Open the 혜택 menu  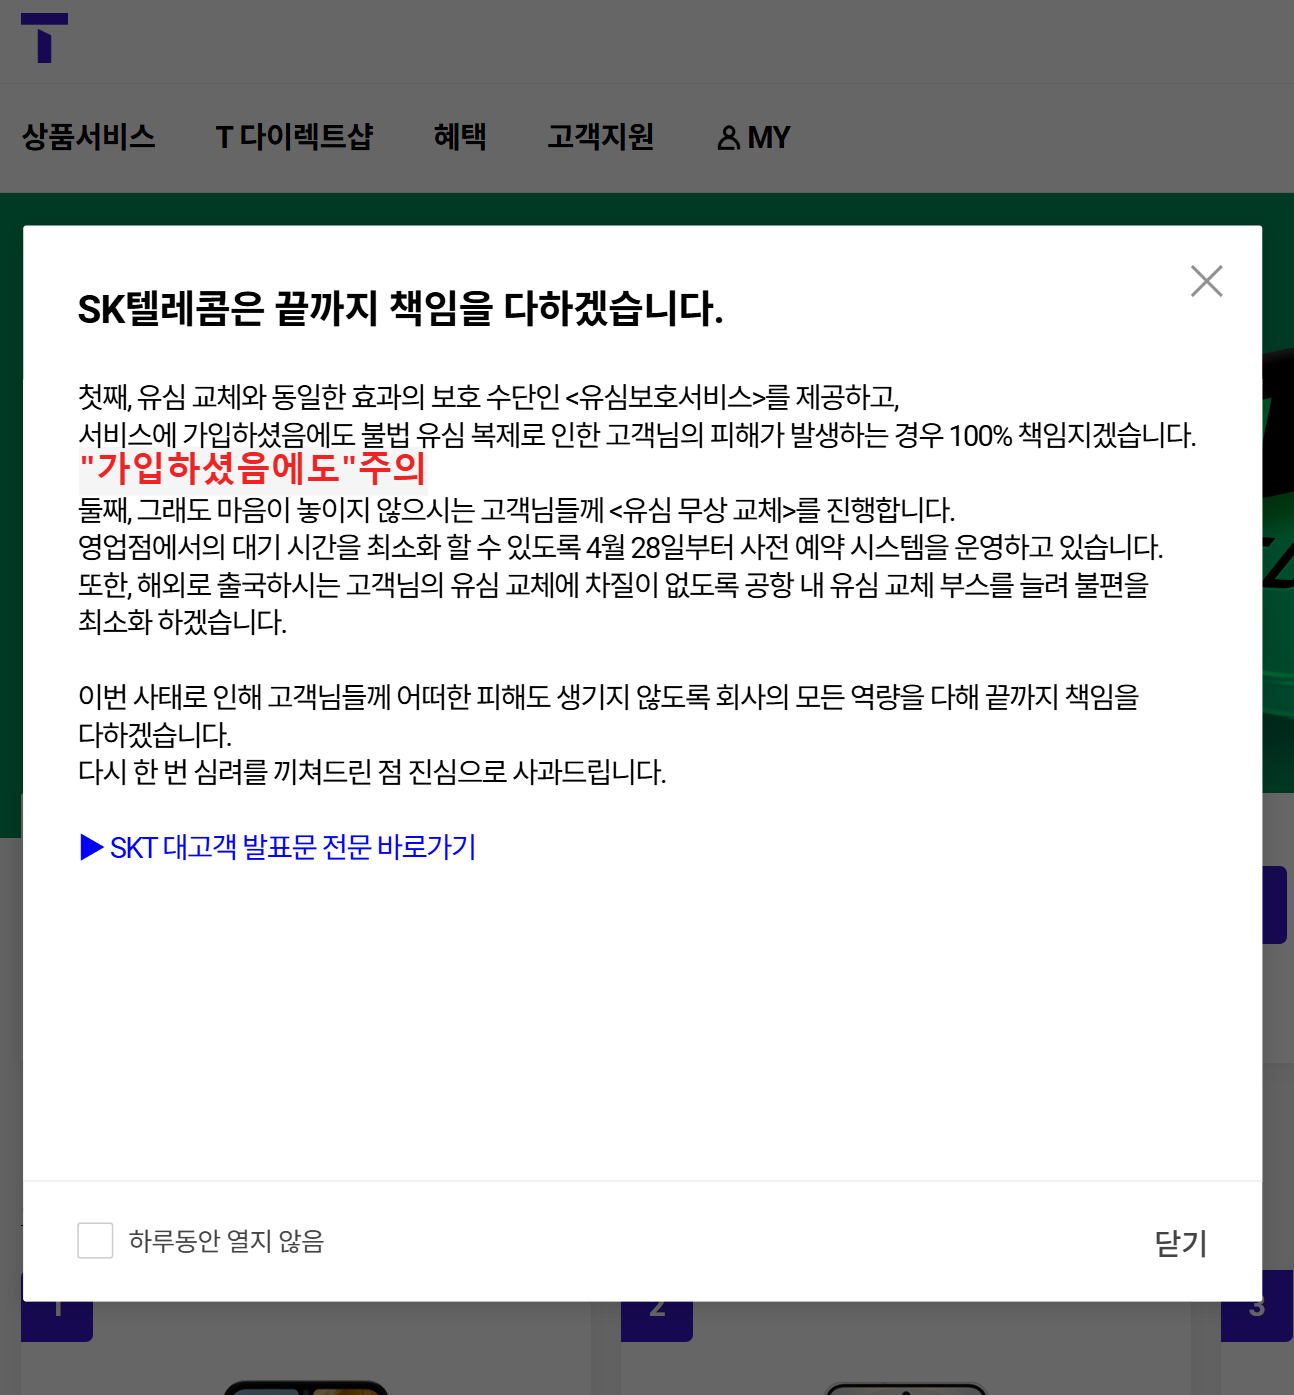[x=460, y=137]
